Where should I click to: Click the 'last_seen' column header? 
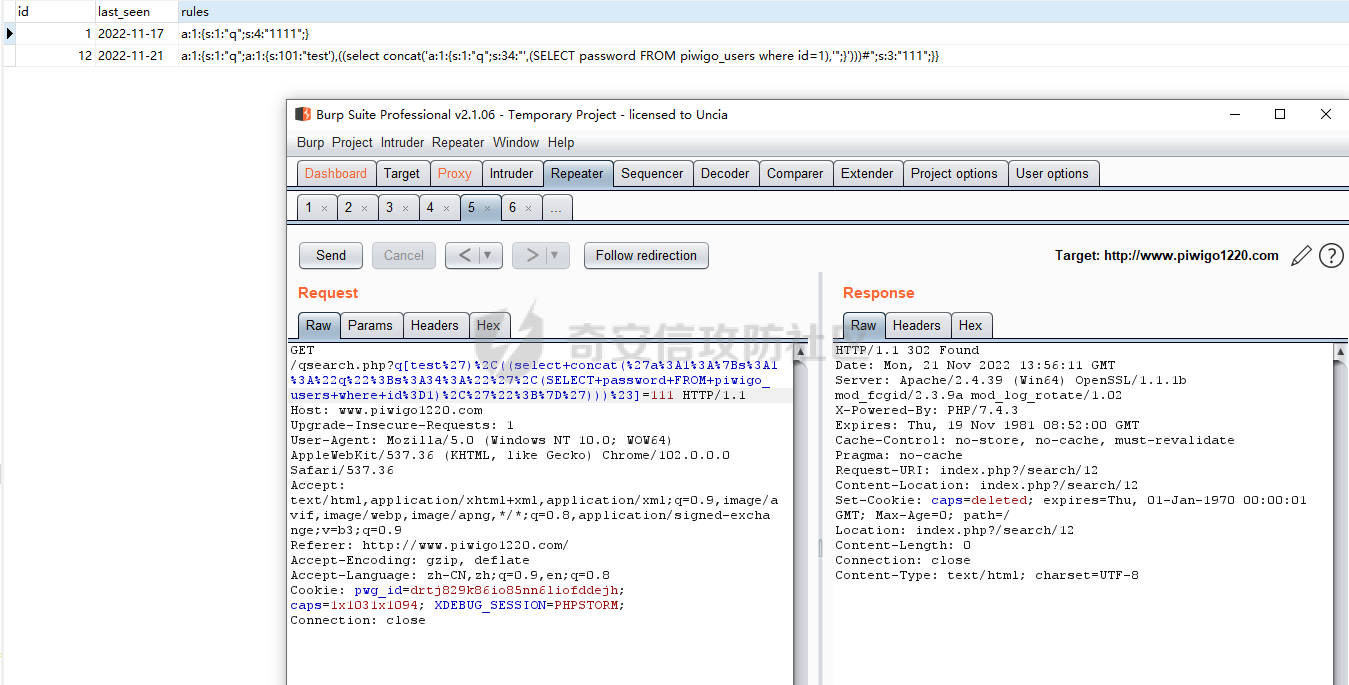(x=135, y=12)
